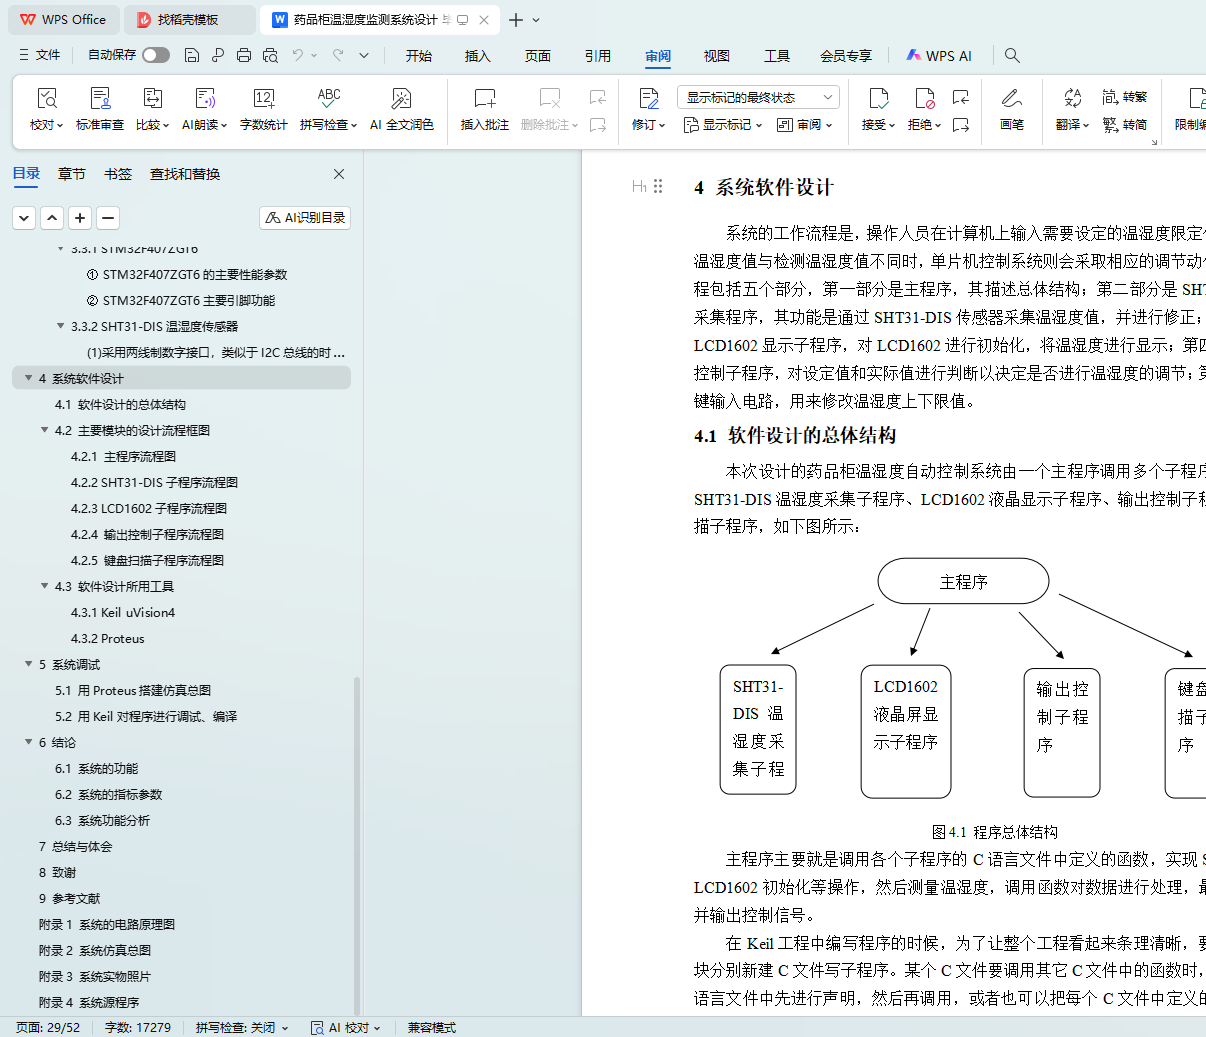Open the 拼写检查 status bar dropdown

tap(242, 1027)
